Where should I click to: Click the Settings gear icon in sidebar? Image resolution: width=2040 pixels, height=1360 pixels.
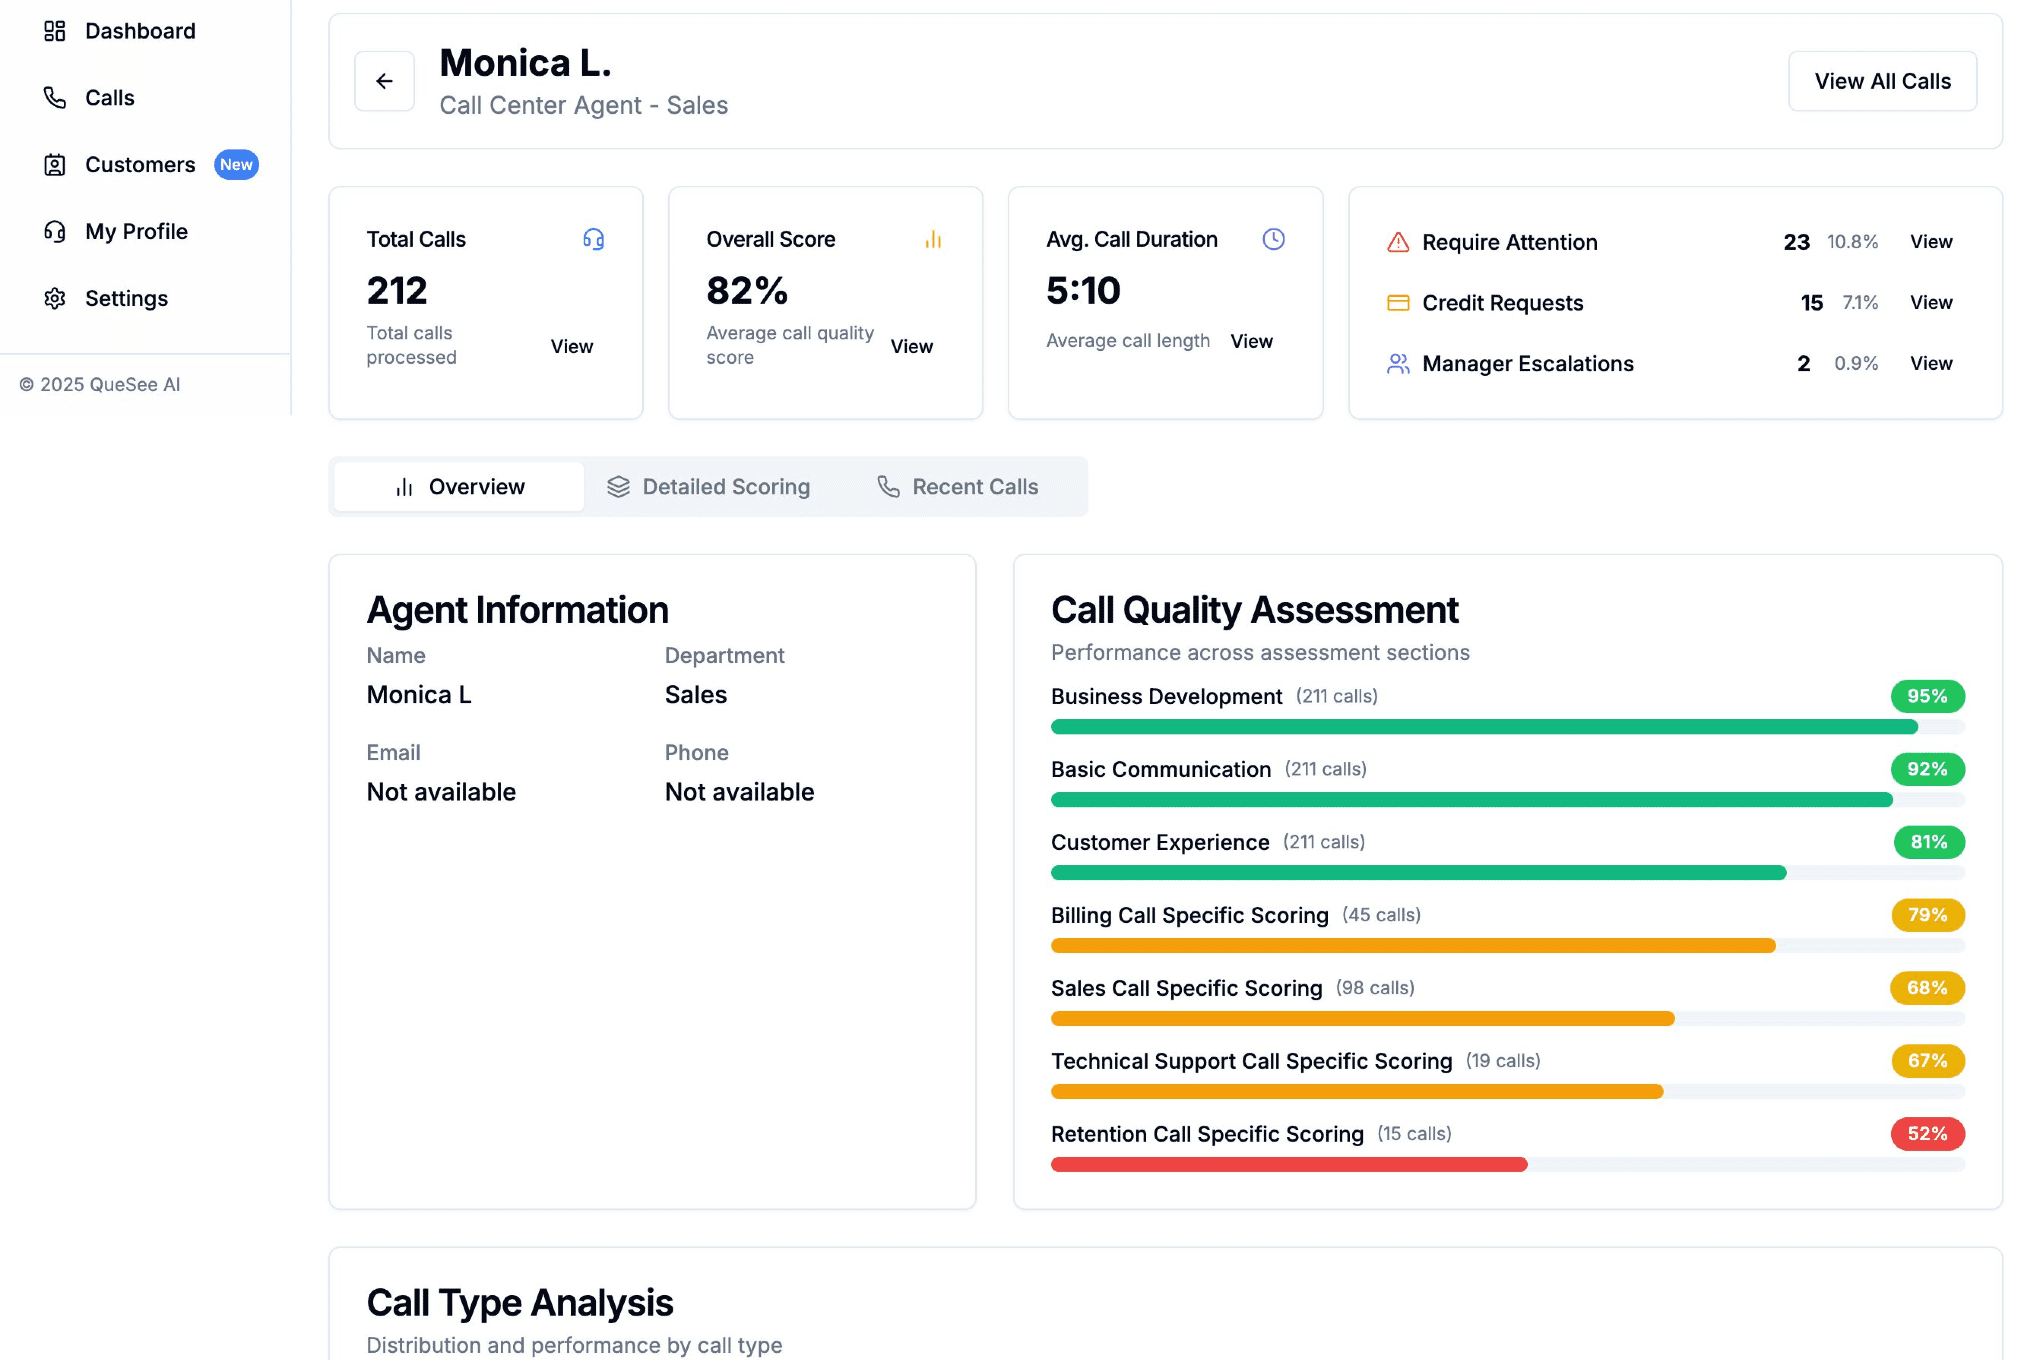55,298
